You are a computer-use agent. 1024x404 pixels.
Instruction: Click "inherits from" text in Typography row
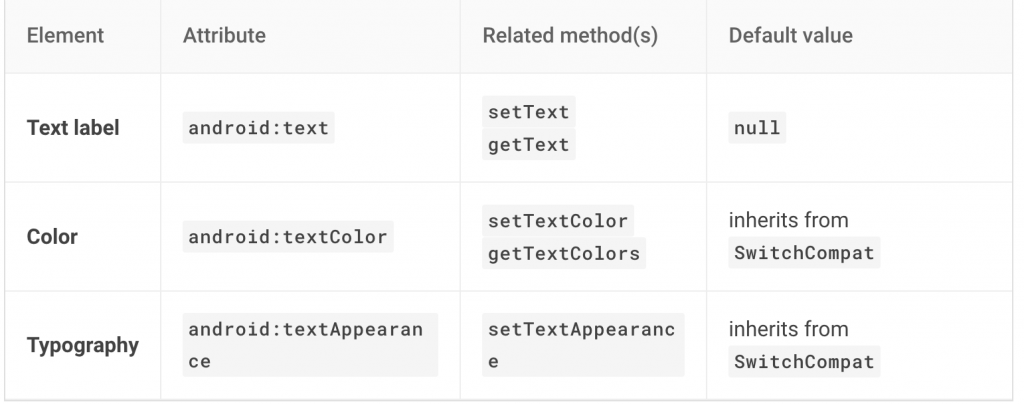tap(788, 329)
